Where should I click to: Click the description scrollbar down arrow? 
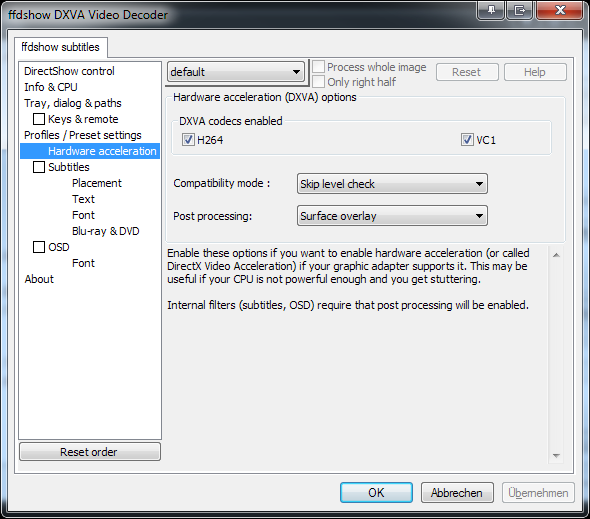click(x=556, y=456)
